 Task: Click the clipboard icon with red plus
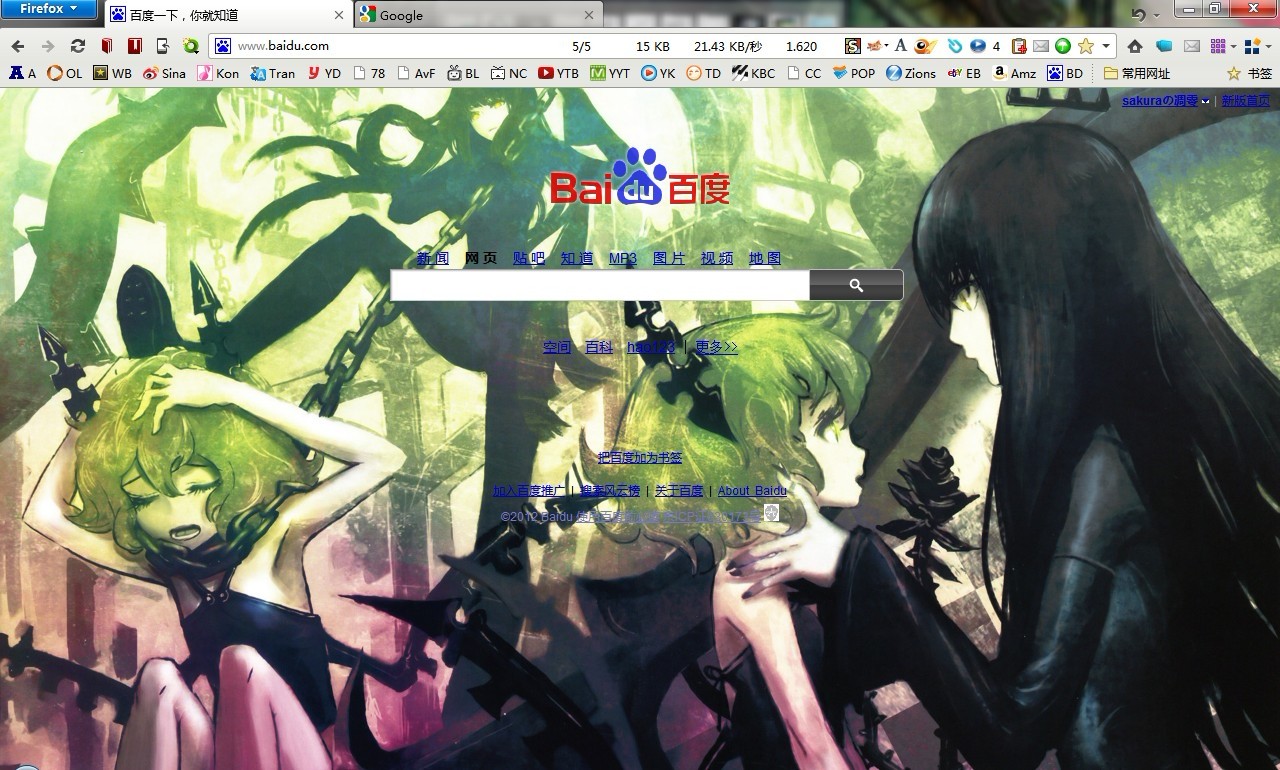[1019, 46]
